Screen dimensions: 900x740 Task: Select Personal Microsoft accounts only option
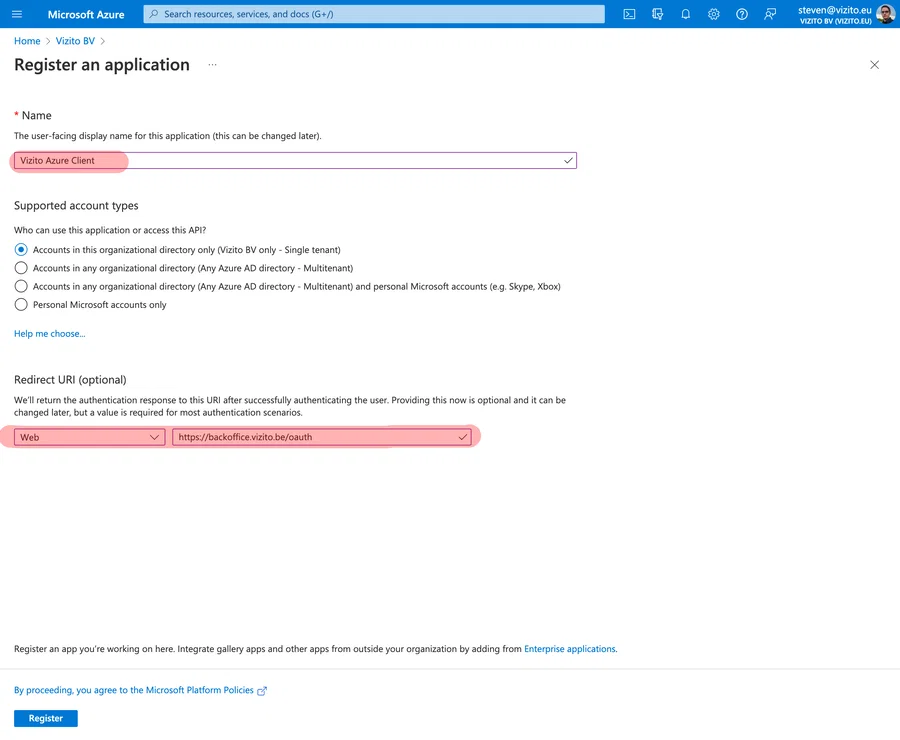(21, 305)
